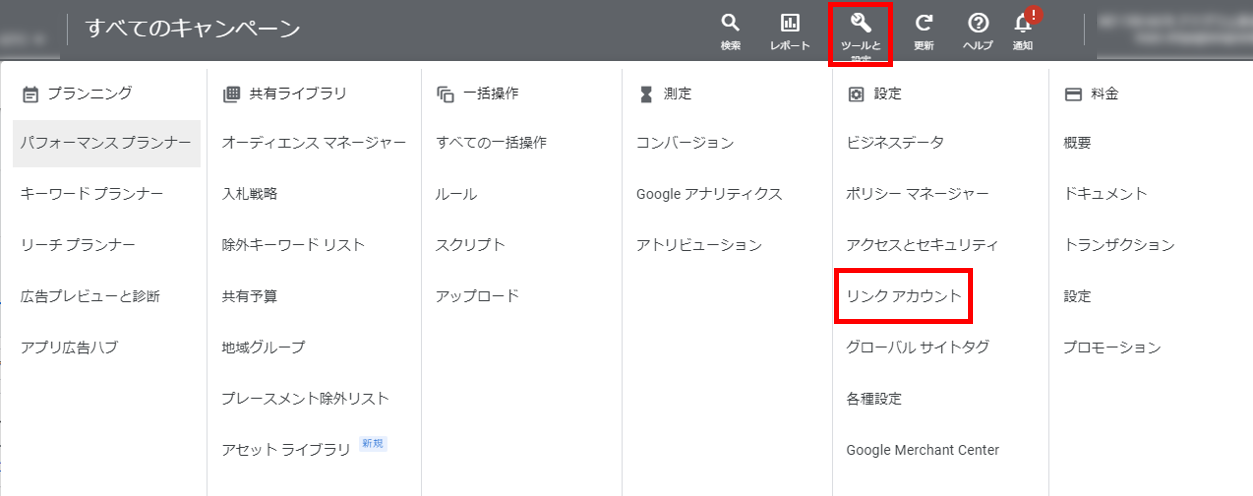This screenshot has width=1253, height=496.
Task: Open the ヘルプ help icon
Action: (977, 24)
